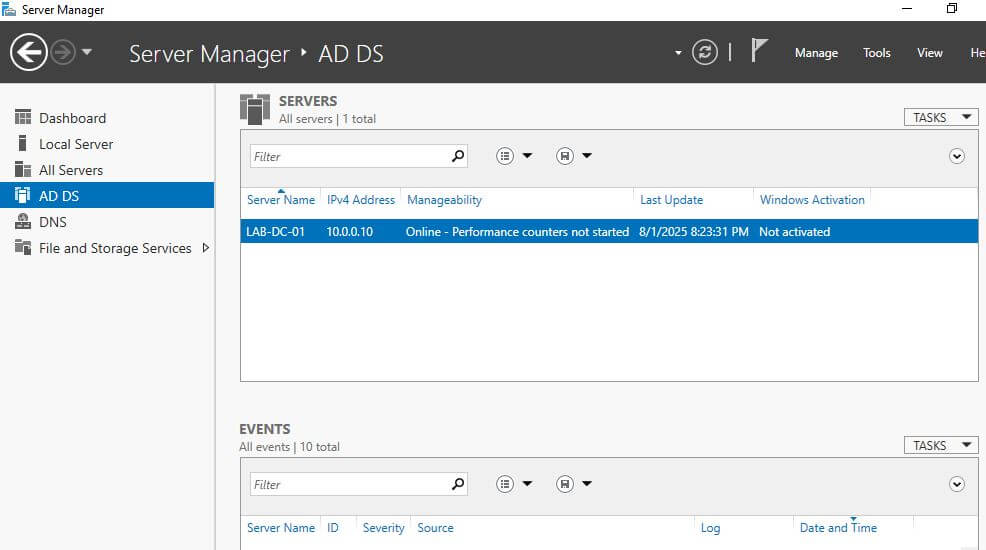
Task: Sort by Manageability column
Action: [x=444, y=200]
